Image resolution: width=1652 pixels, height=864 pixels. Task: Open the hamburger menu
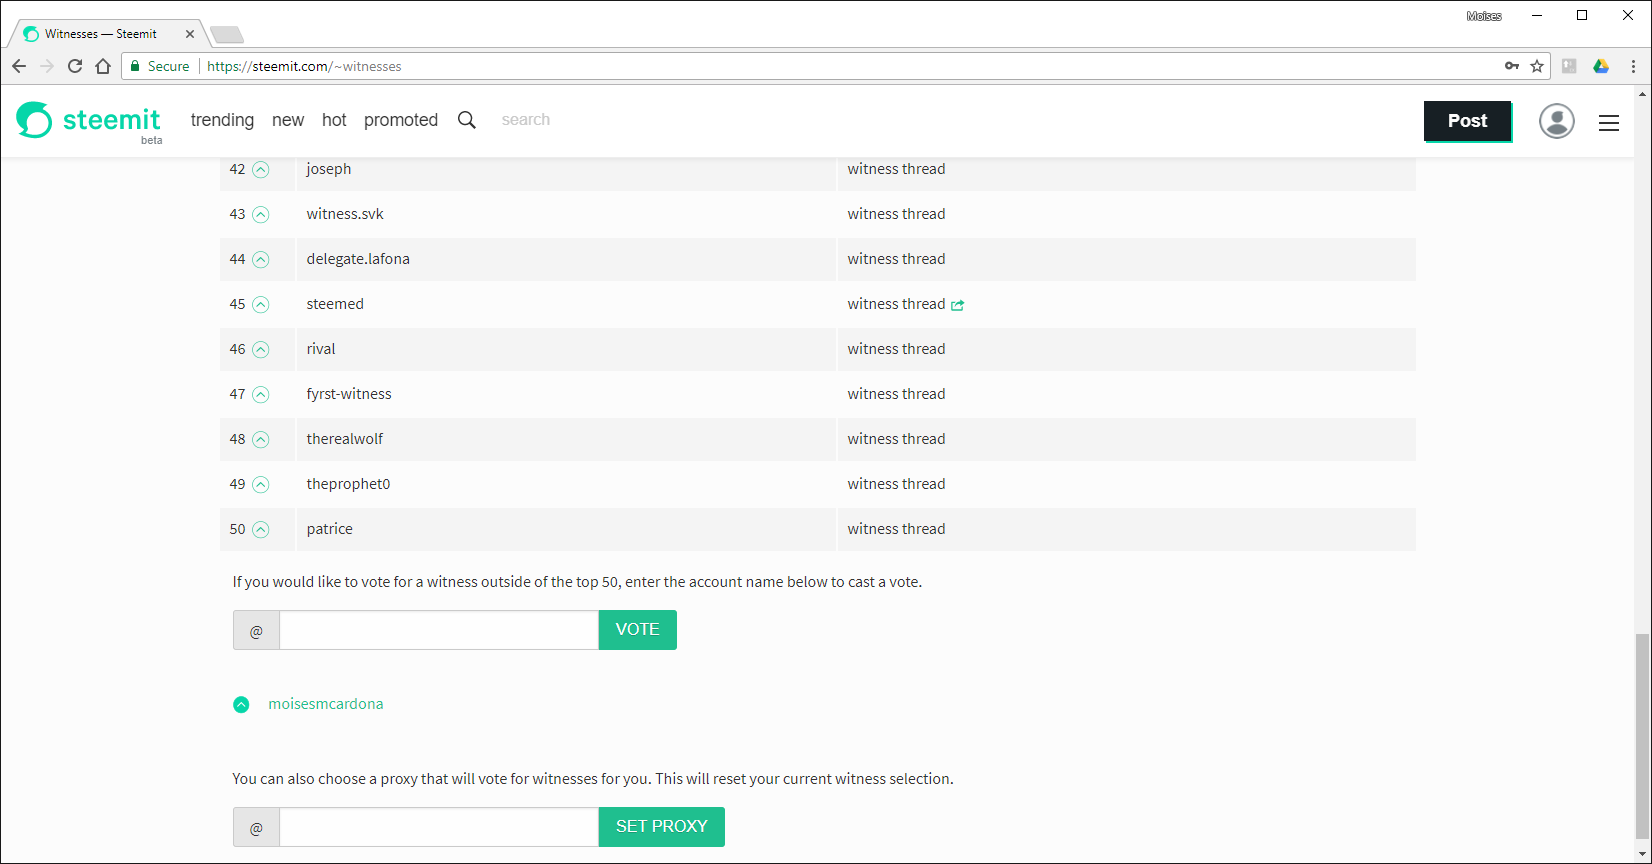(1609, 122)
